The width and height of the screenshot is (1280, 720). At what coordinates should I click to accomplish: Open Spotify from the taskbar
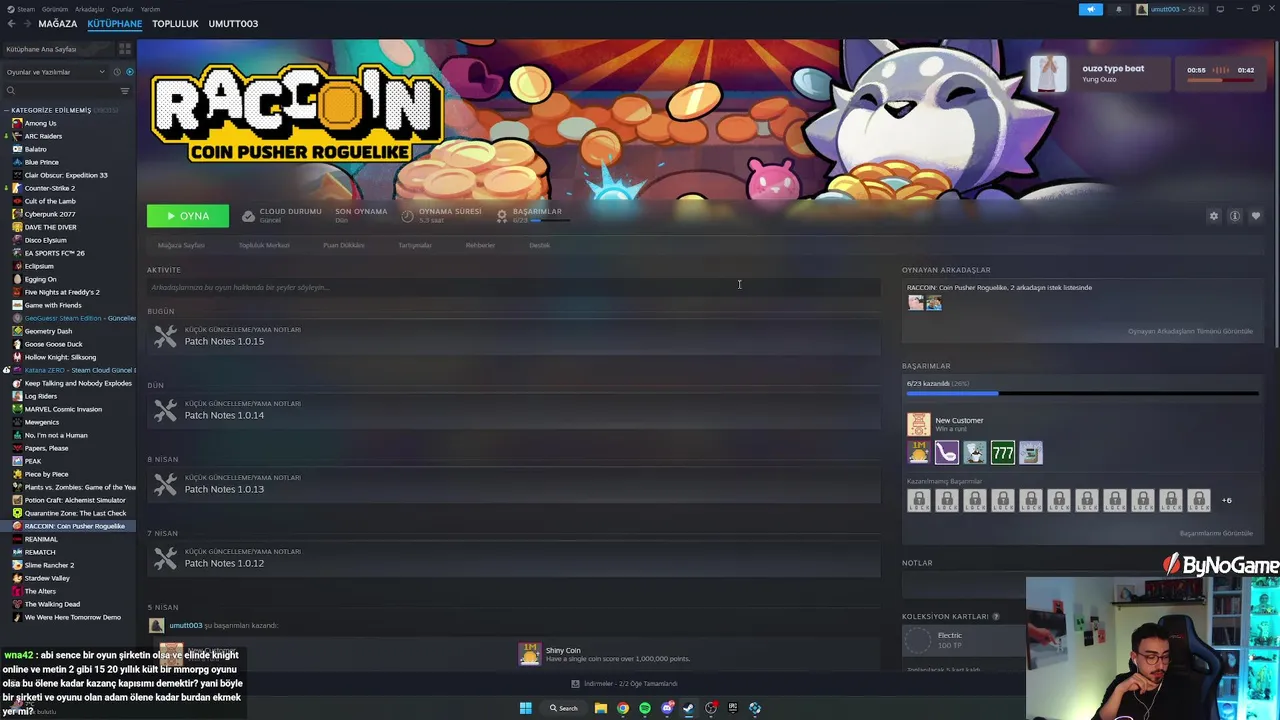(645, 708)
